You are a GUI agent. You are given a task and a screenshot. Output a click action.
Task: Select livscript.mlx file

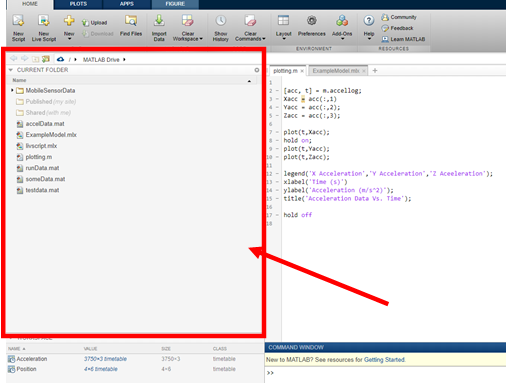pos(37,146)
